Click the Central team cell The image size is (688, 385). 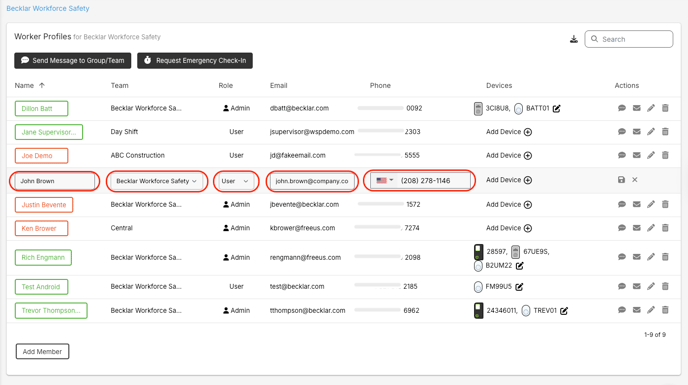coord(122,228)
